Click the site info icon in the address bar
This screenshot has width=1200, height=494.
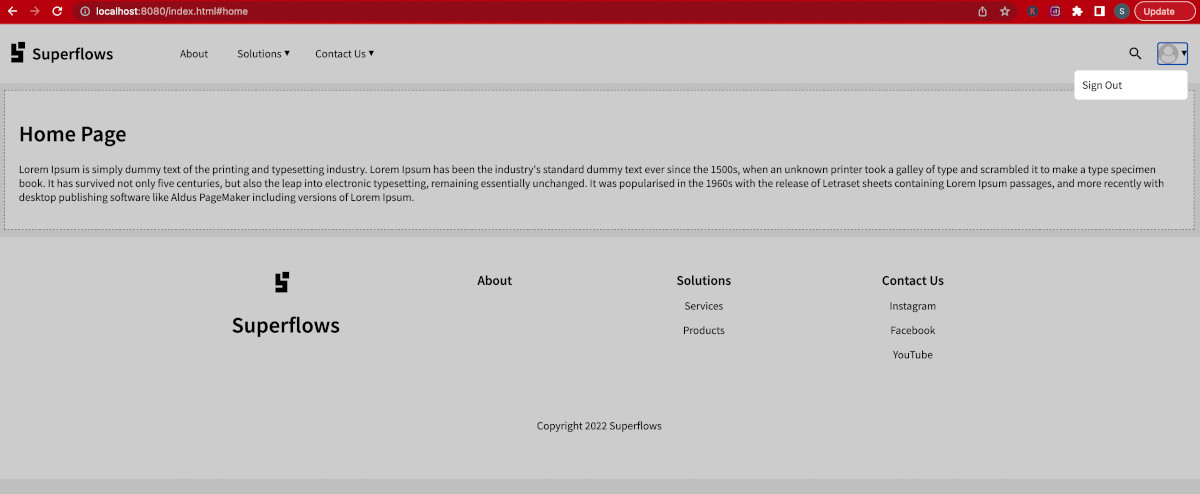pos(85,11)
